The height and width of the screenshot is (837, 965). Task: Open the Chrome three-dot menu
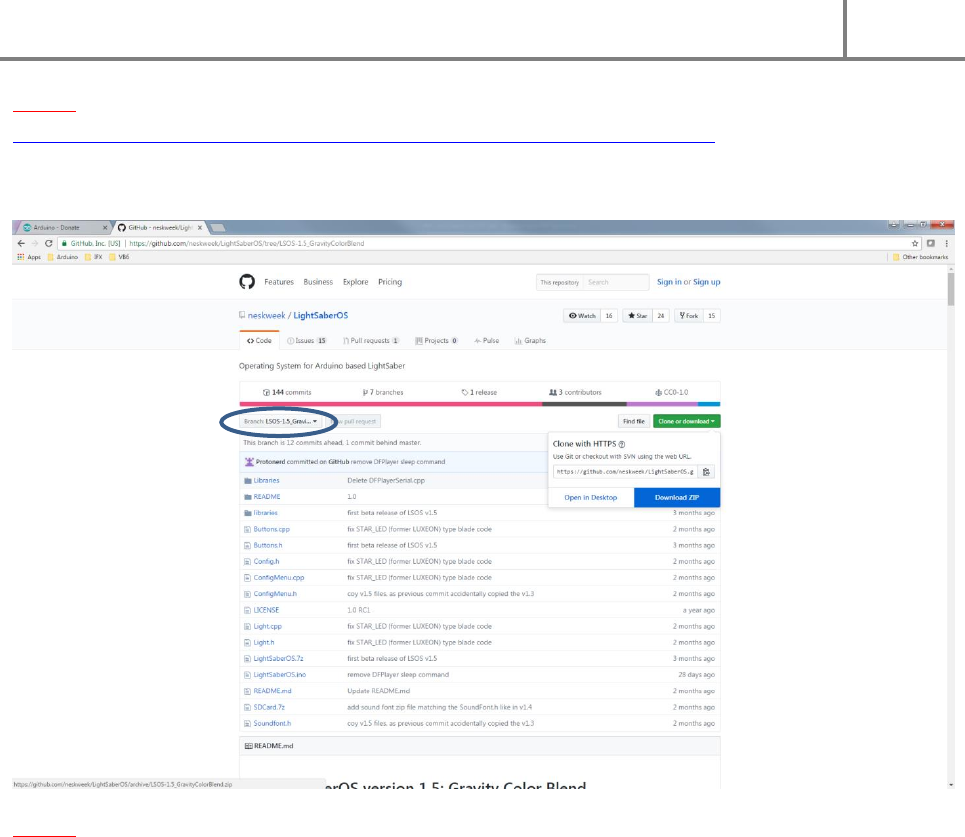pos(947,243)
